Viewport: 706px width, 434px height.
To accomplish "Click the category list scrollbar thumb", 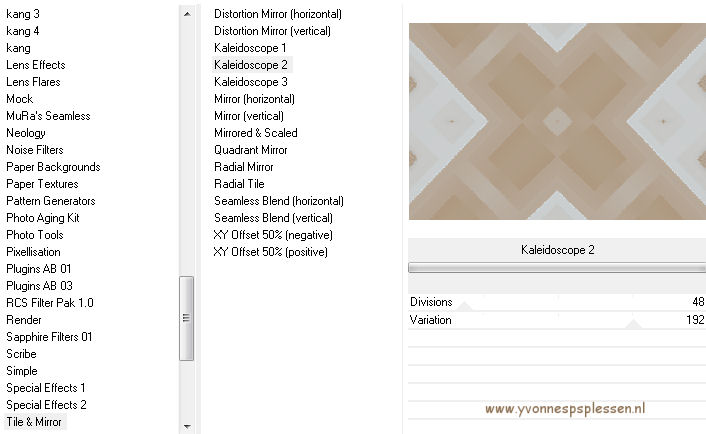I will (x=186, y=318).
